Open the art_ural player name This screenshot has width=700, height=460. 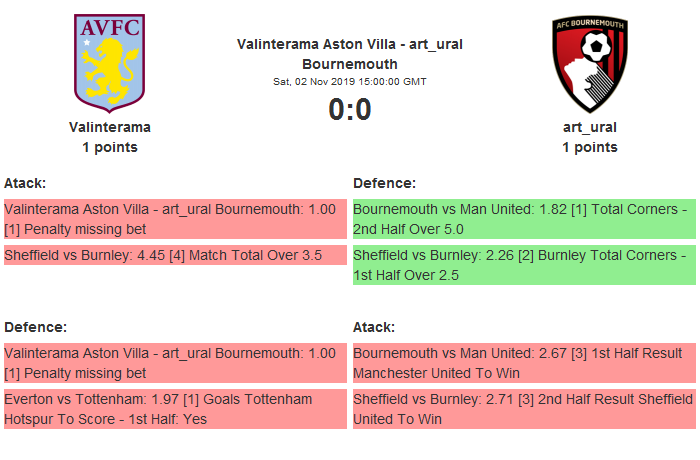click(589, 127)
